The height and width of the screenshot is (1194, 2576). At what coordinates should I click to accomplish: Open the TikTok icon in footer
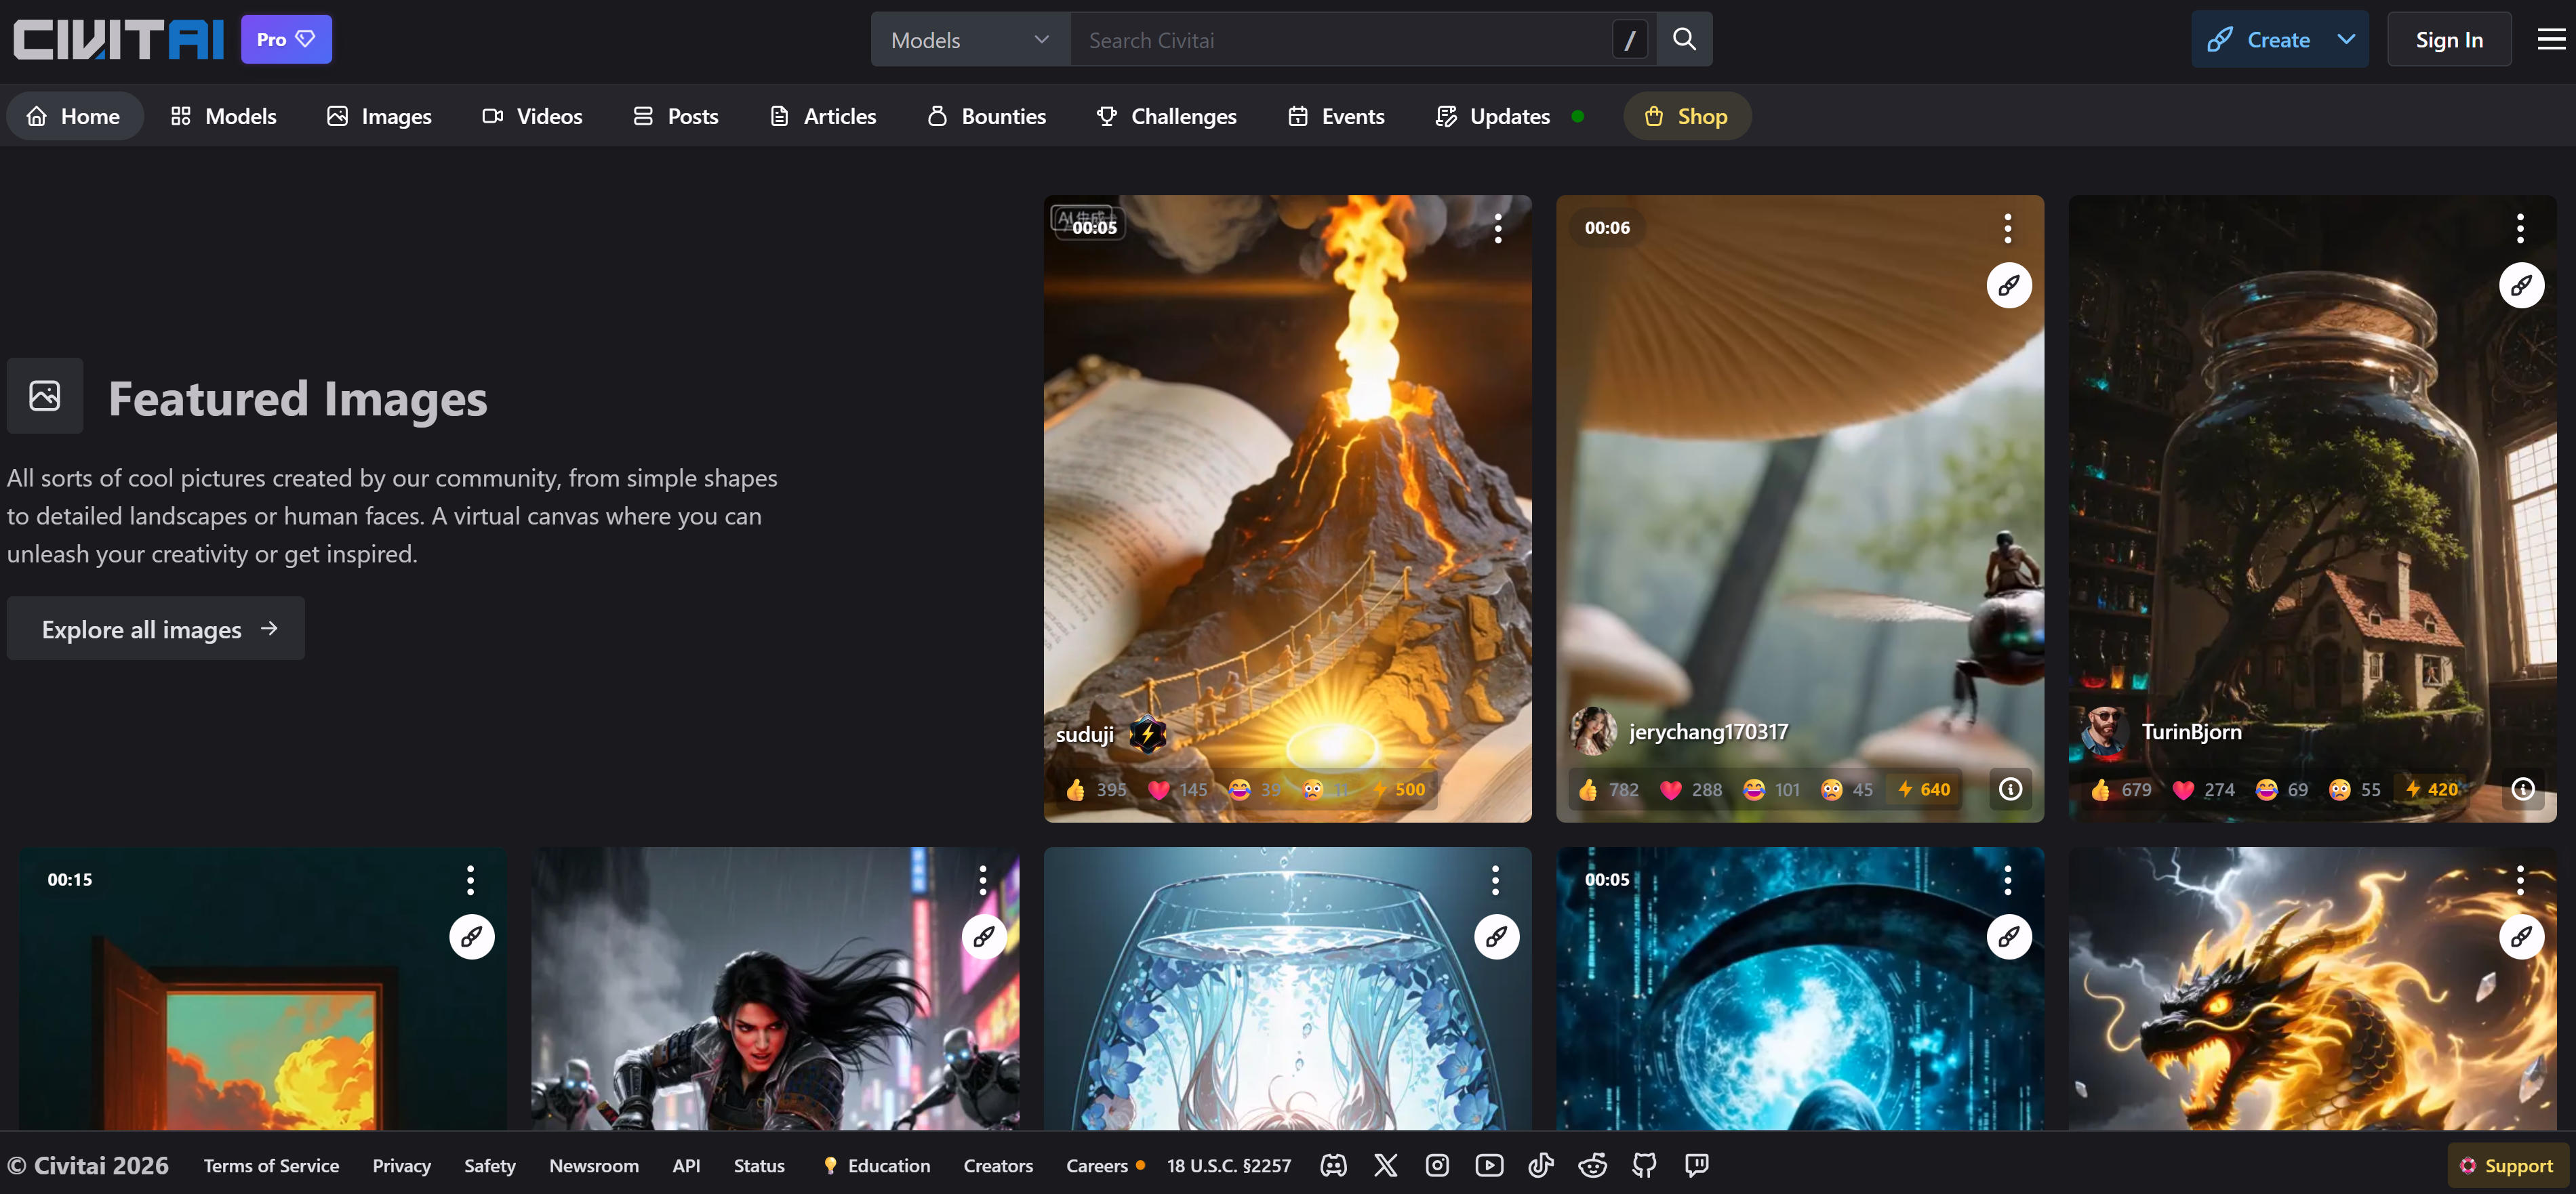coord(1540,1165)
